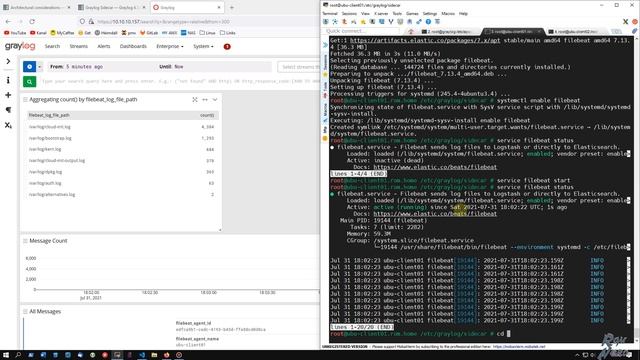Open the Dashboards page in Graylog
The height and width of the screenshot is (360, 640).
pos(133,47)
